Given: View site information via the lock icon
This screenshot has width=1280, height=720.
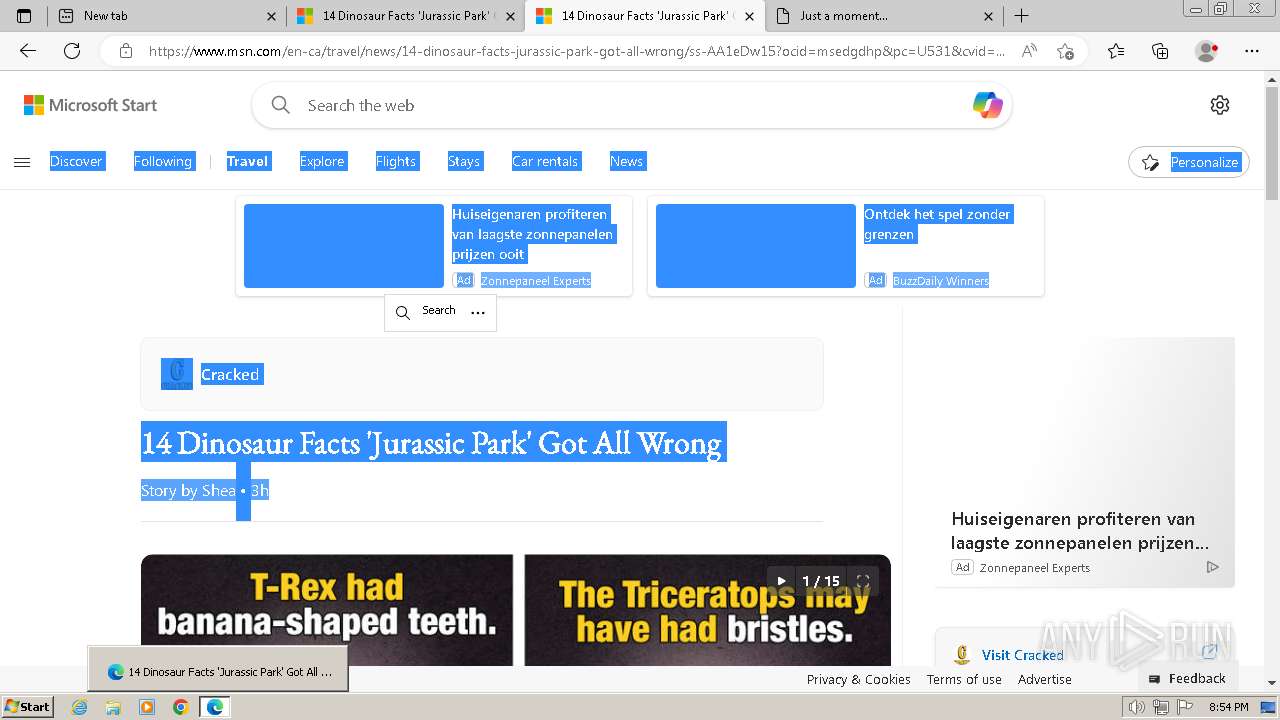Looking at the screenshot, I should click(125, 51).
